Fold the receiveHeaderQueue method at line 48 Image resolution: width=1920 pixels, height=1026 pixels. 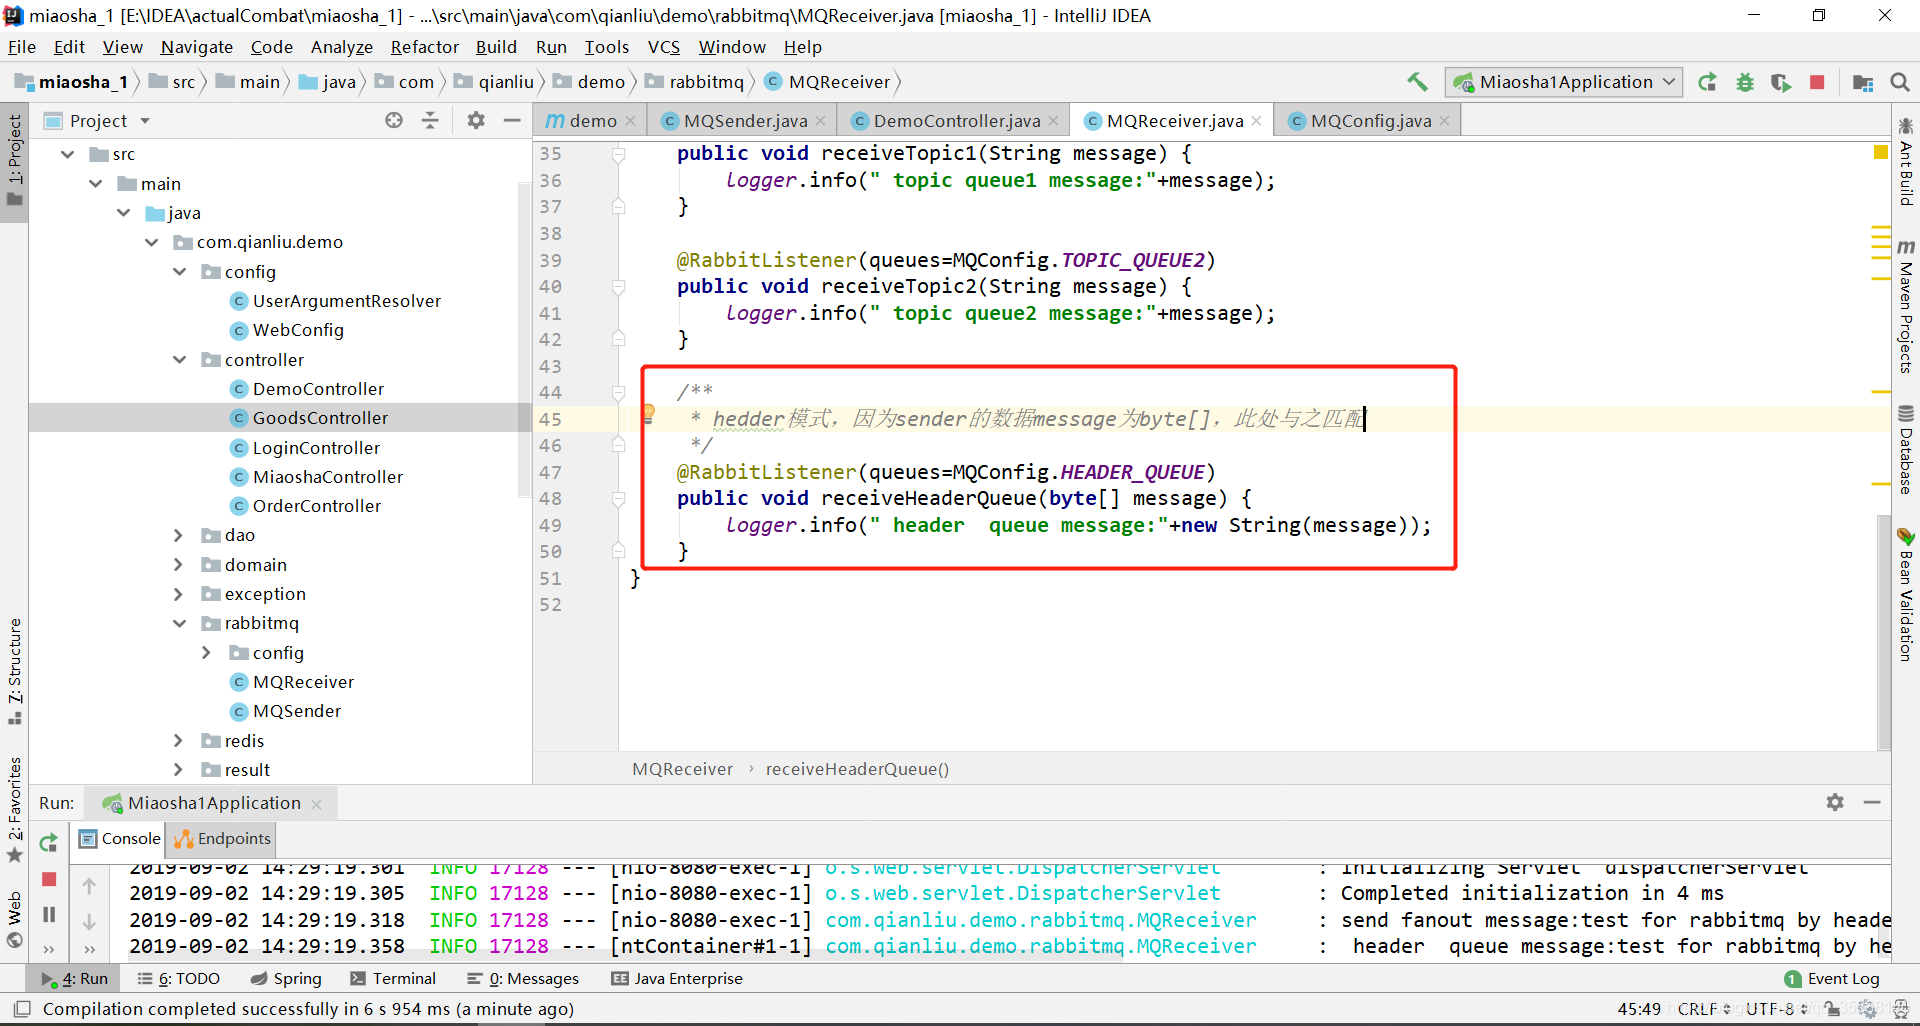[x=618, y=498]
